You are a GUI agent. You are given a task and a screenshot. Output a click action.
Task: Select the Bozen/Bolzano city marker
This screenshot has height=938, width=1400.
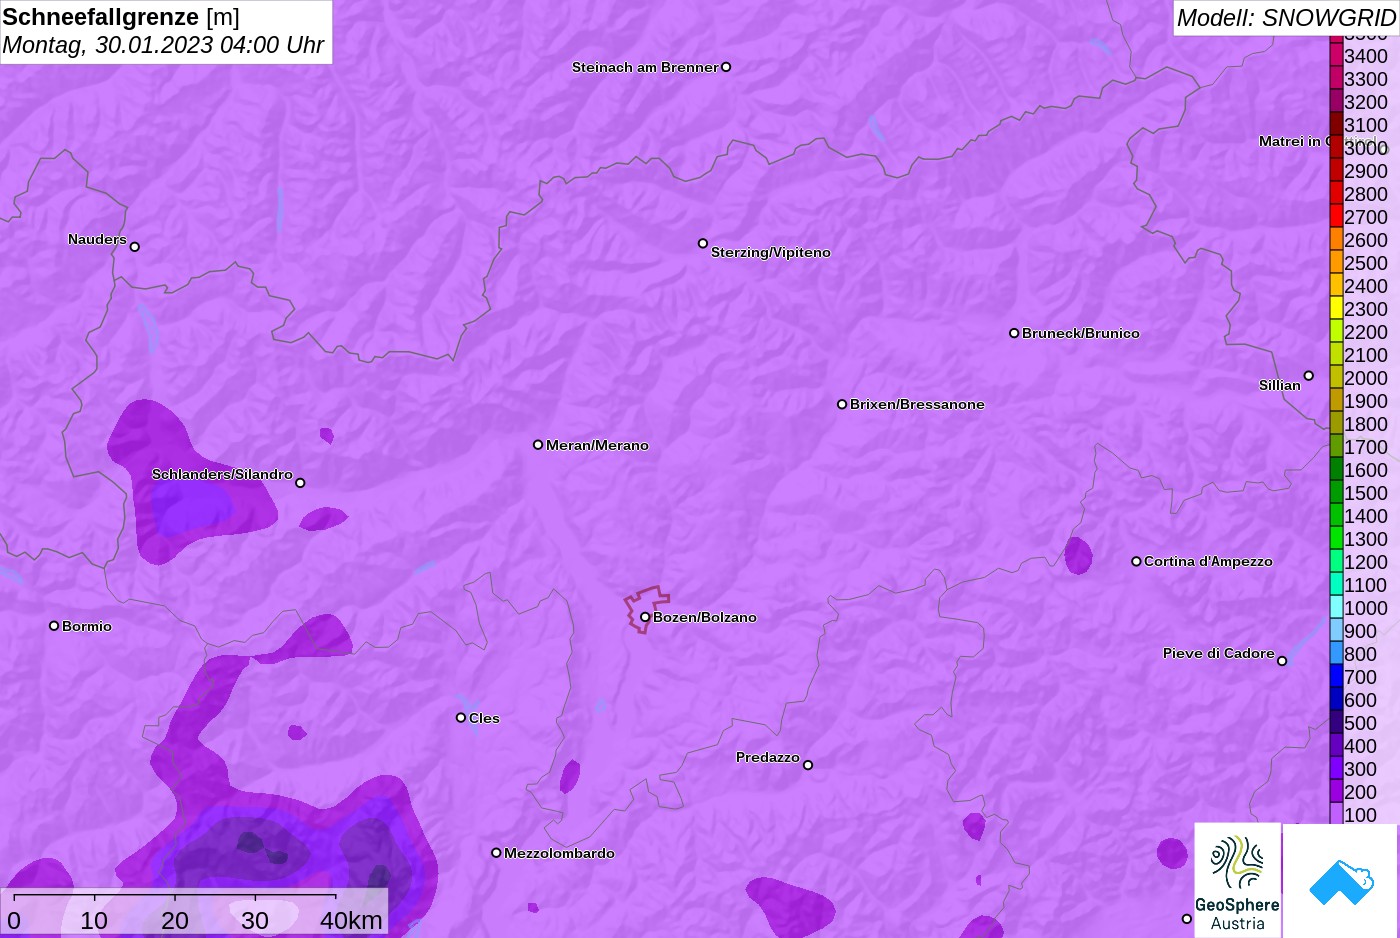click(645, 617)
